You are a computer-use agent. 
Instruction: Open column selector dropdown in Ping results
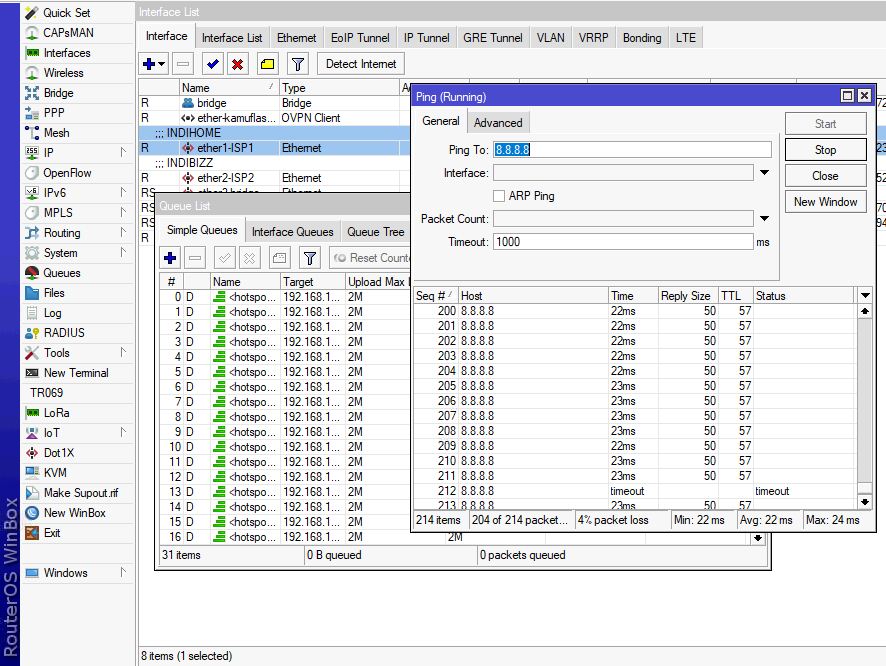pos(865,295)
